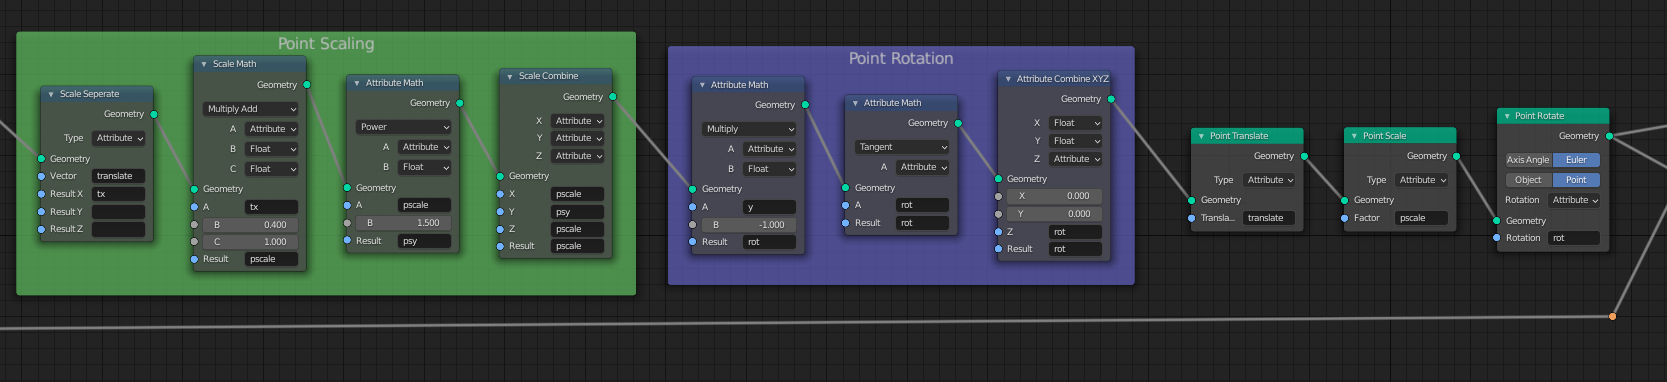
Task: Click the Geometry input socket of Scale Combine
Action: point(500,176)
